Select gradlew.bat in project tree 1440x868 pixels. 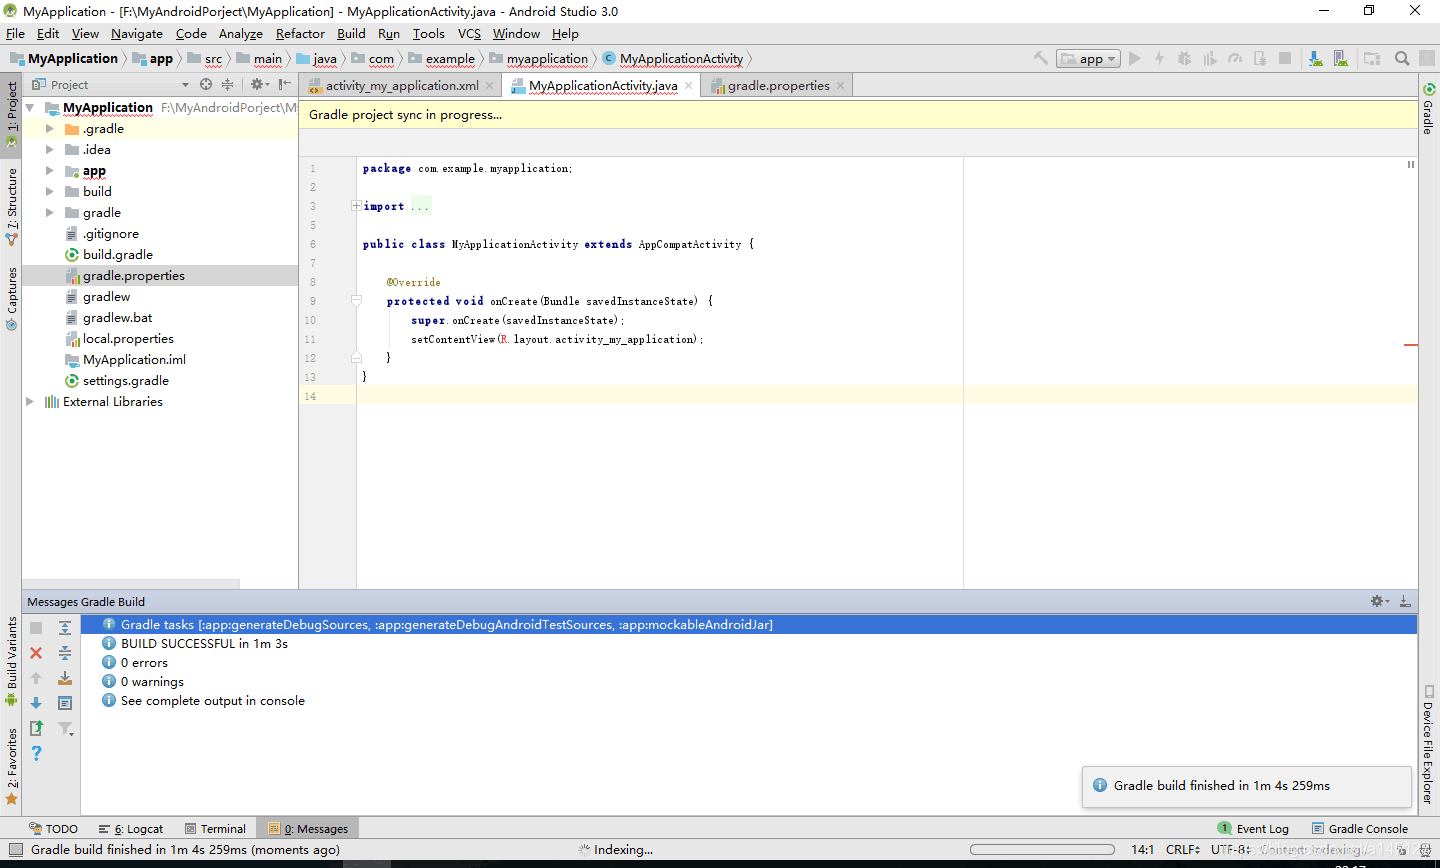click(118, 318)
